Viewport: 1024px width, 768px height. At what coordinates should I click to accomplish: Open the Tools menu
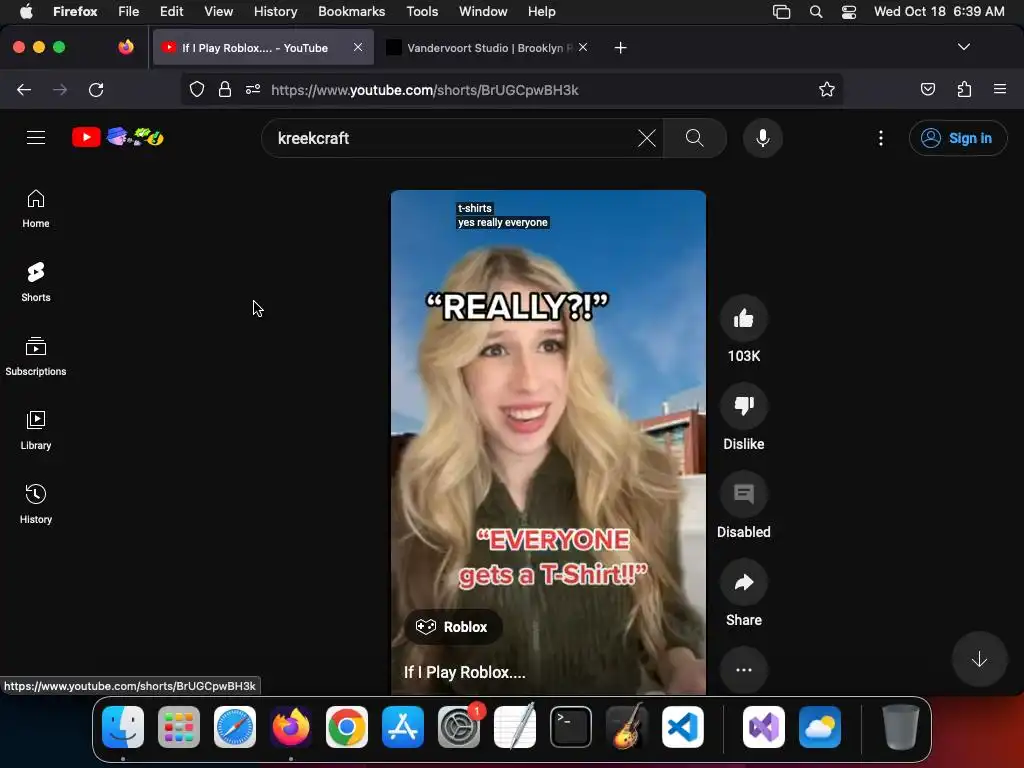pos(422,12)
